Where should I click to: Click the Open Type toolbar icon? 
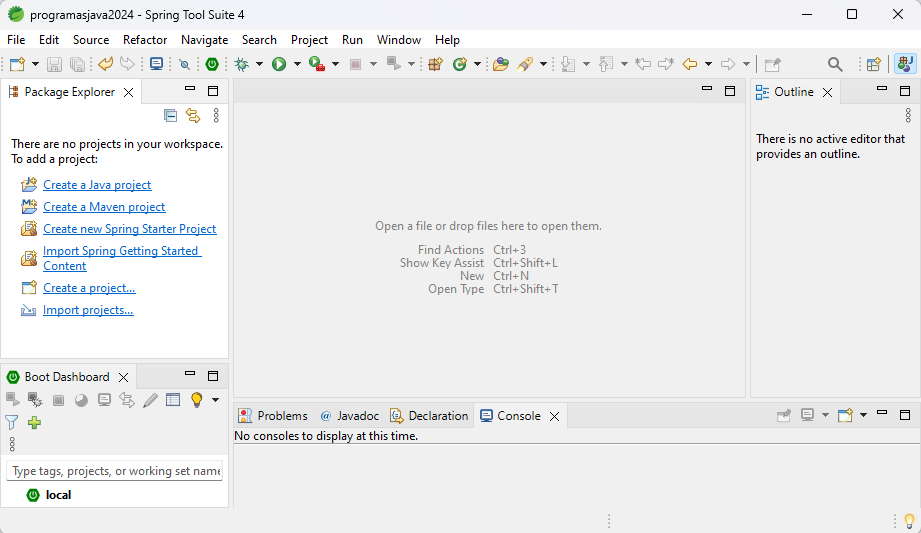[501, 64]
